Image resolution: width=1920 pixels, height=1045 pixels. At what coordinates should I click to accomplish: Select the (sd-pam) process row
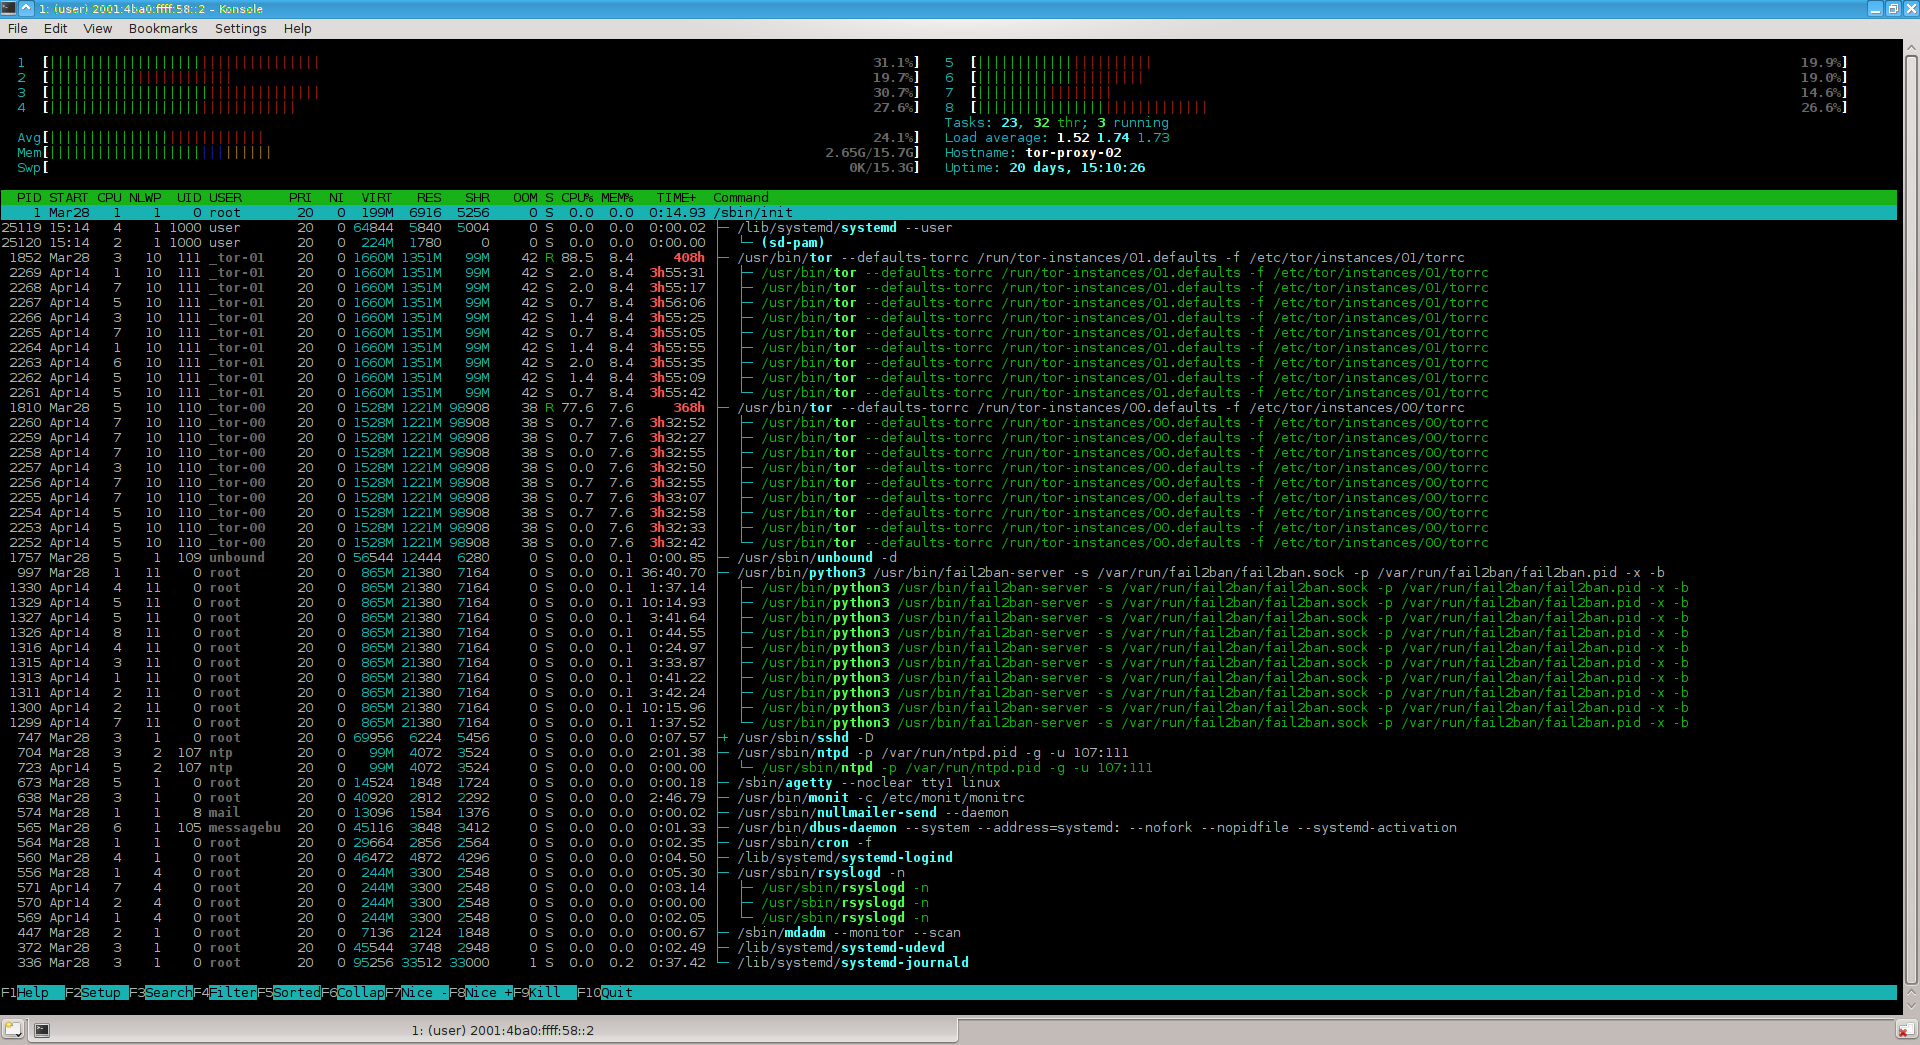(949, 242)
